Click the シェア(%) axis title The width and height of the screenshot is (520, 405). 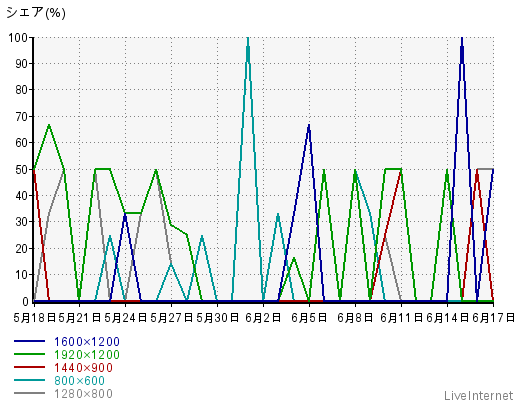(36, 13)
